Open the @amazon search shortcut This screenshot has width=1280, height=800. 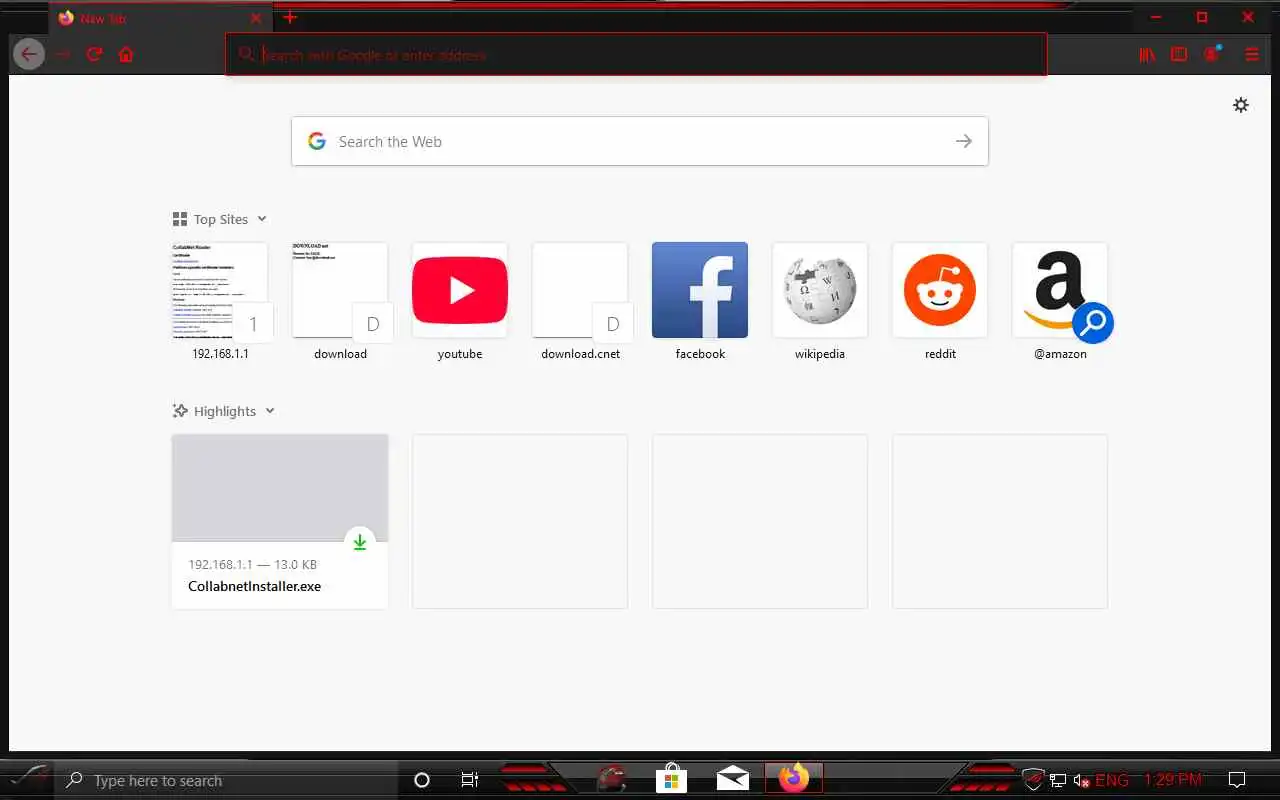point(1060,301)
